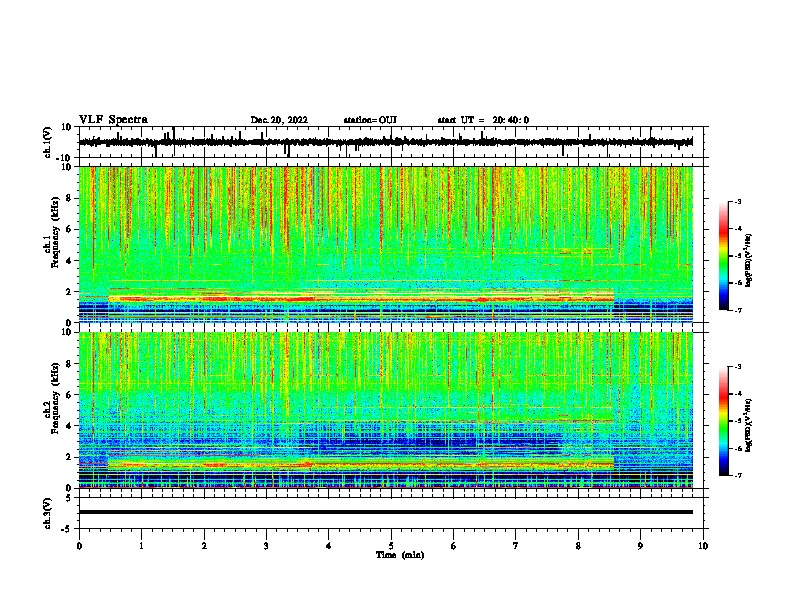Click the "-7" label on ch.1 color scale
The image size is (792, 612).
click(x=738, y=310)
